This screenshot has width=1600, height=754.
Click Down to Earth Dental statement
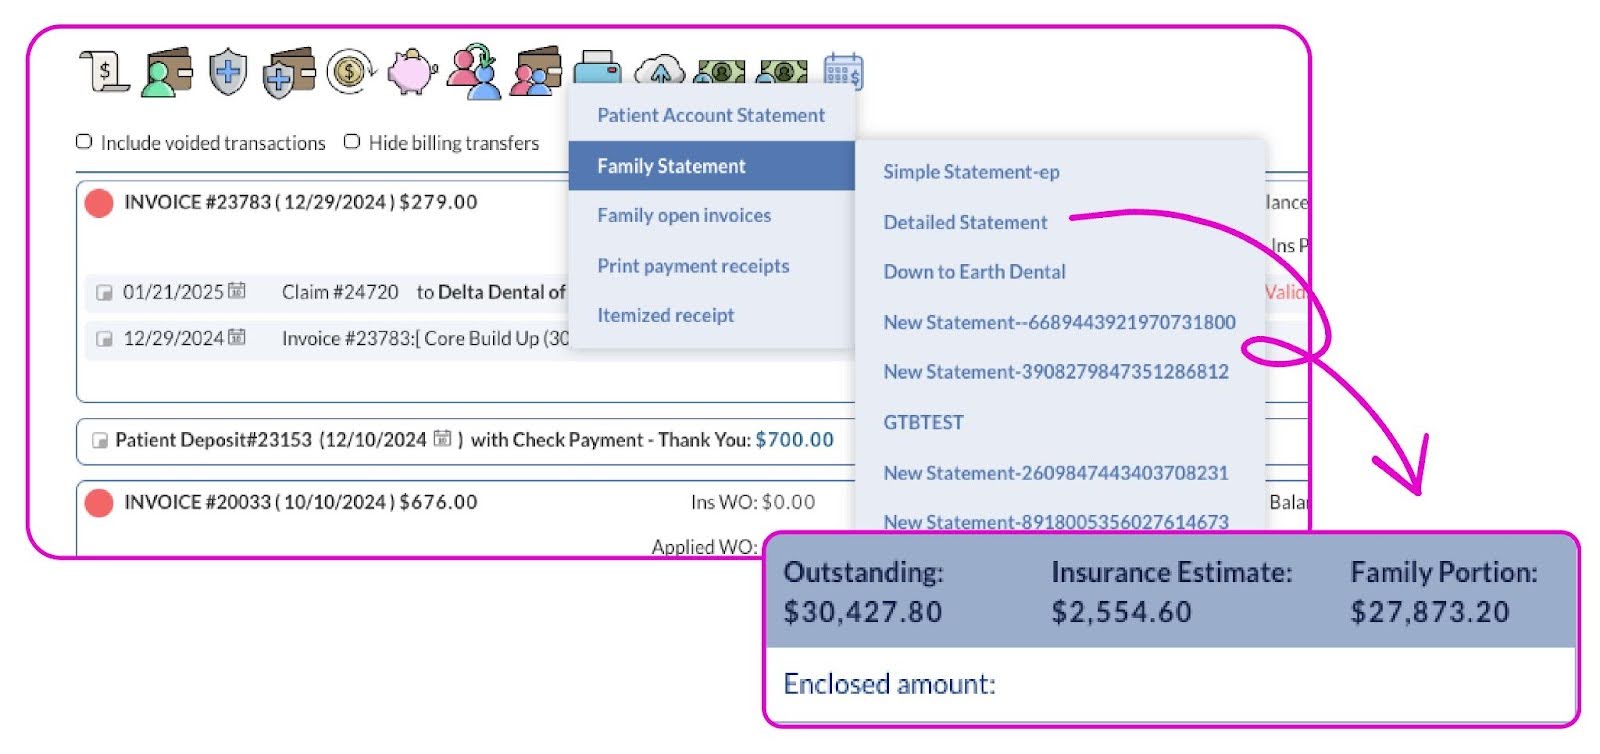coord(974,272)
